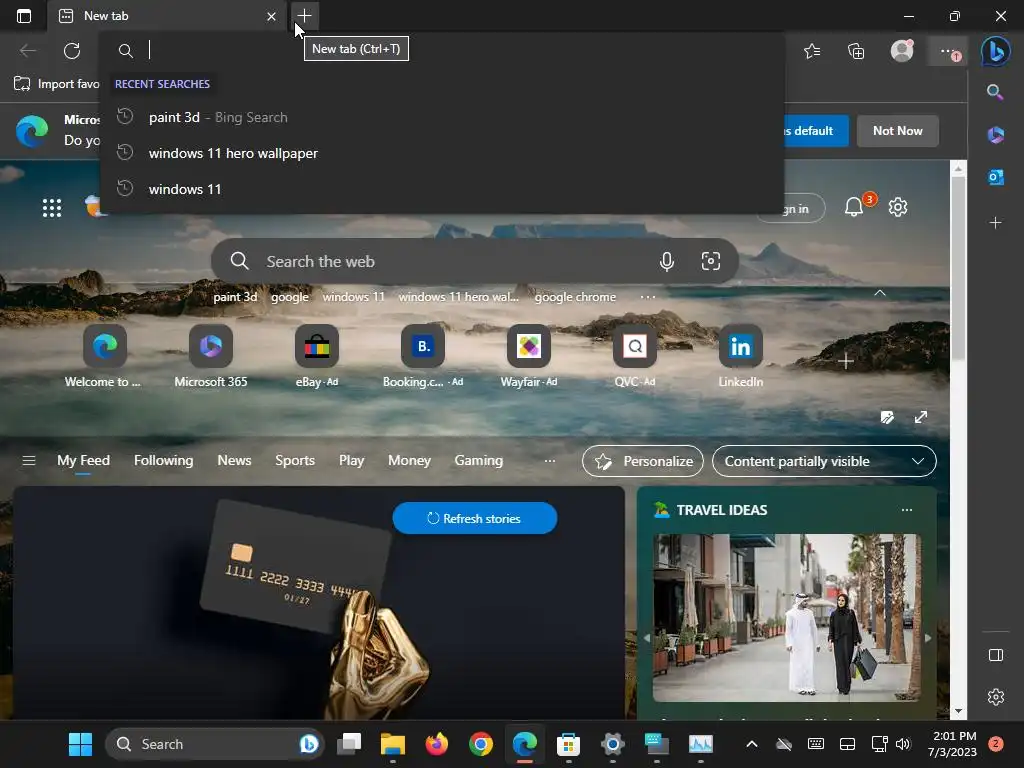Click the Personalize button

coord(643,461)
